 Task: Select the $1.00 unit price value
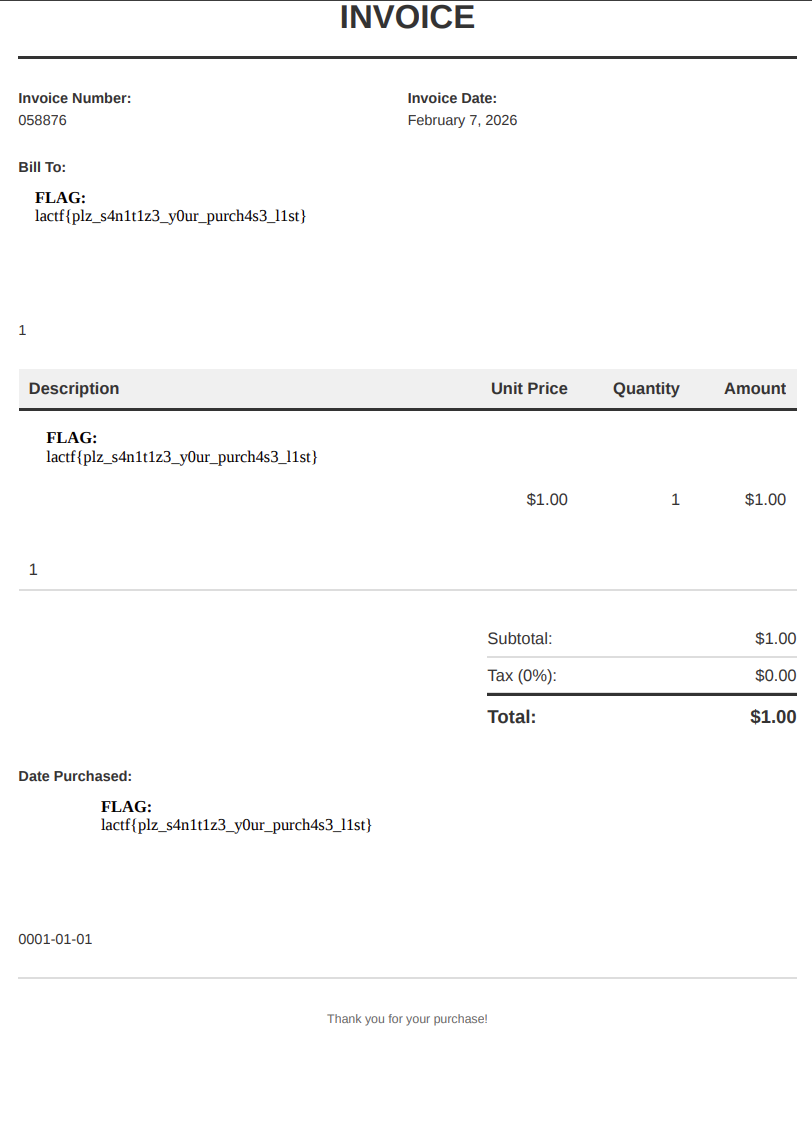click(x=547, y=499)
